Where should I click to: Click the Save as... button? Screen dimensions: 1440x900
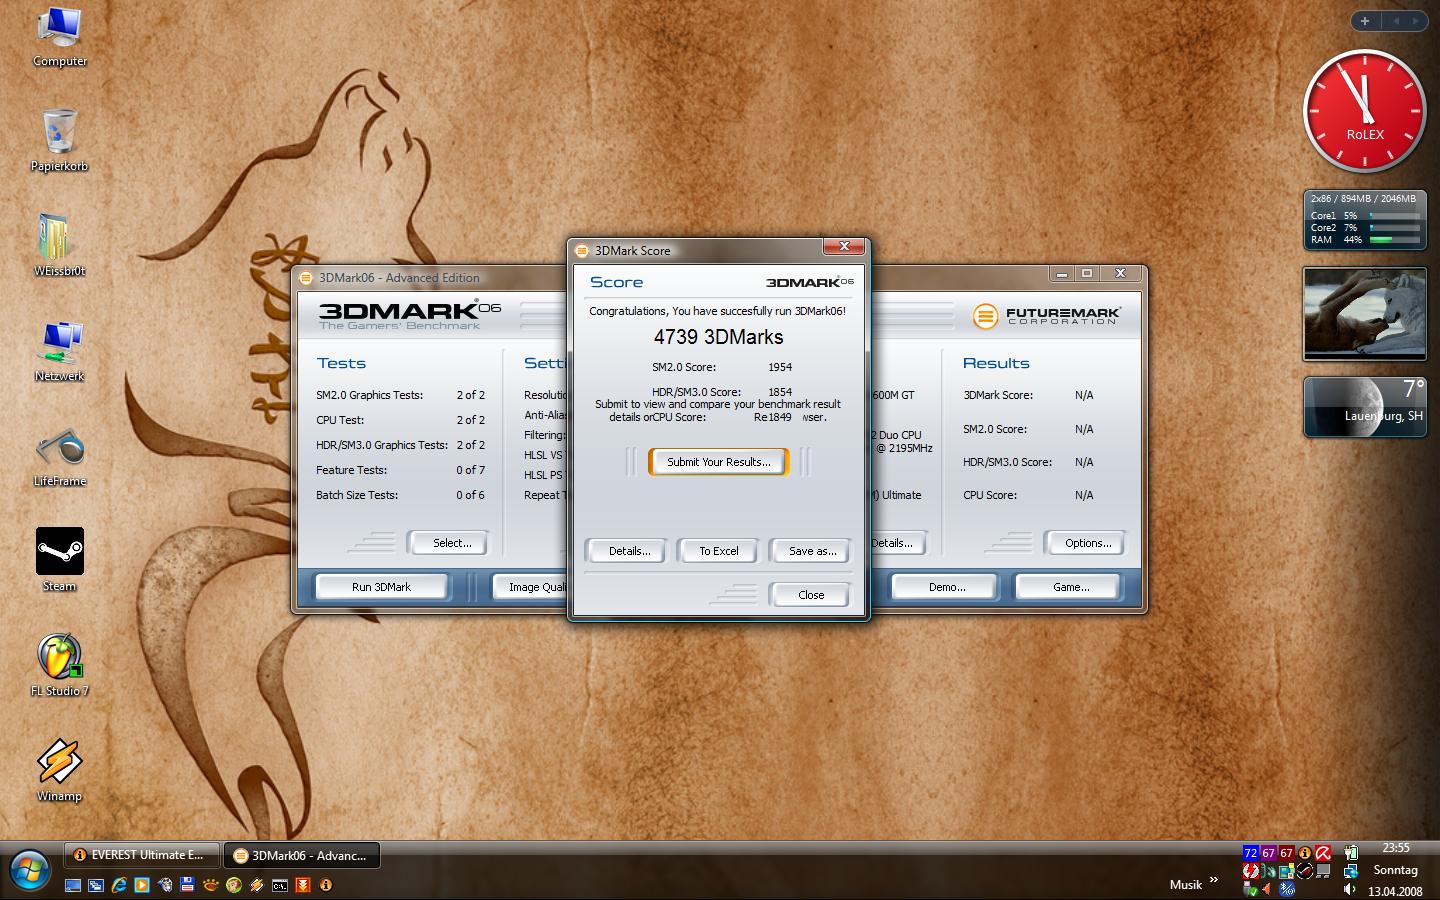point(812,551)
